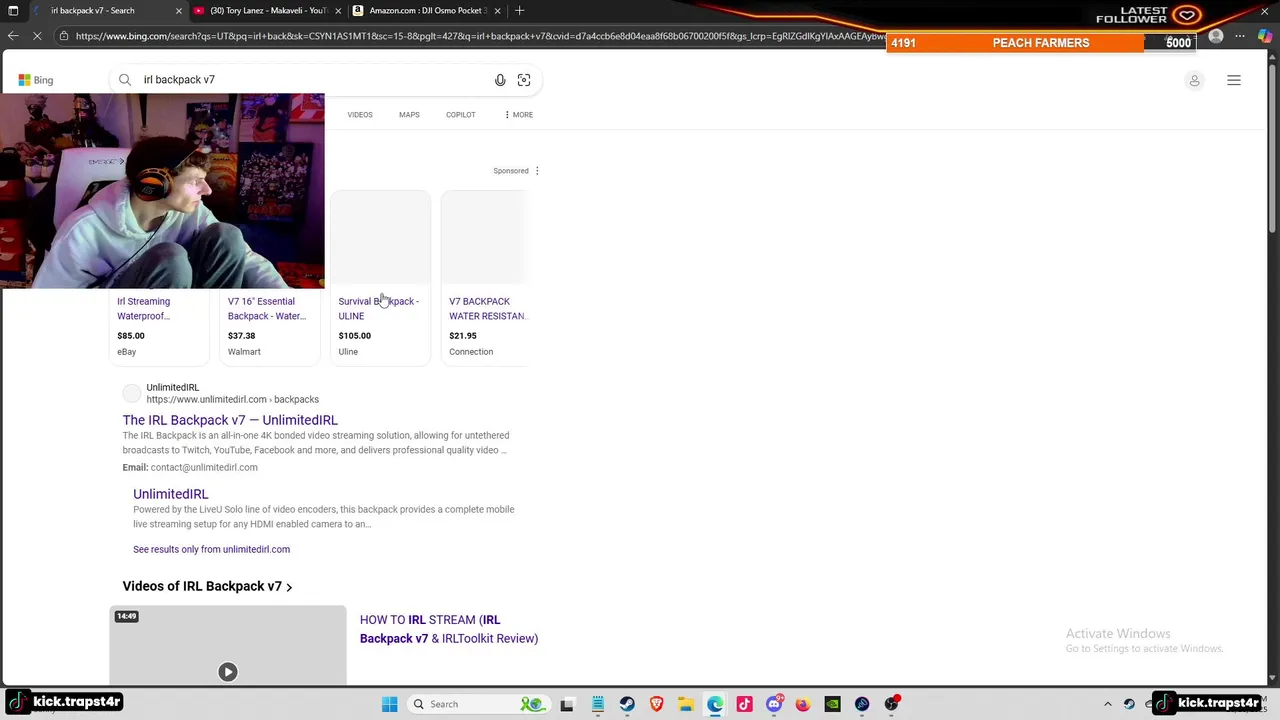
Task: Show hidden system tray icons
Action: tap(1107, 704)
